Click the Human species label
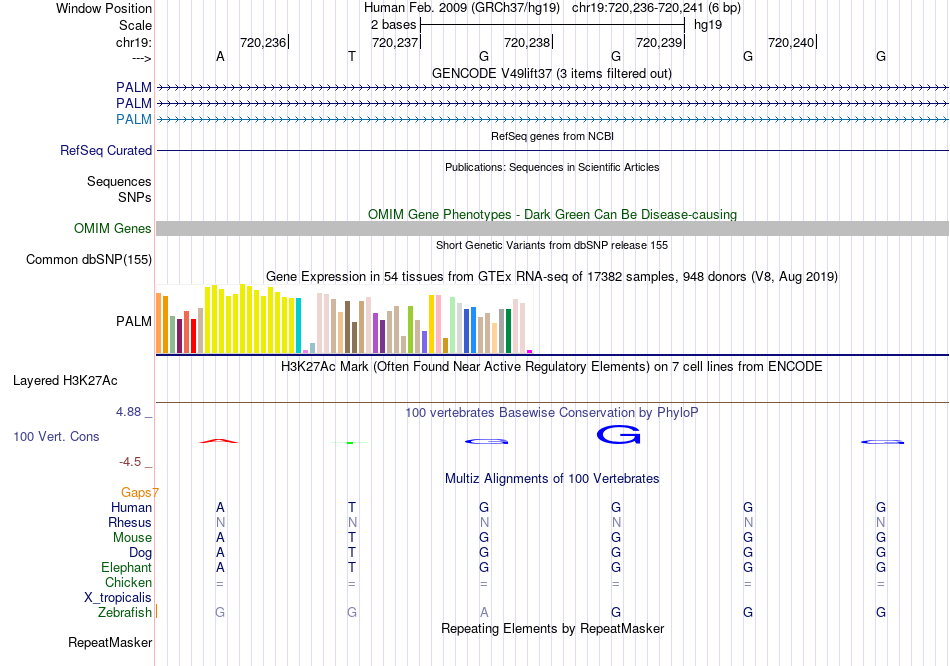This screenshot has width=950, height=666. point(131,508)
